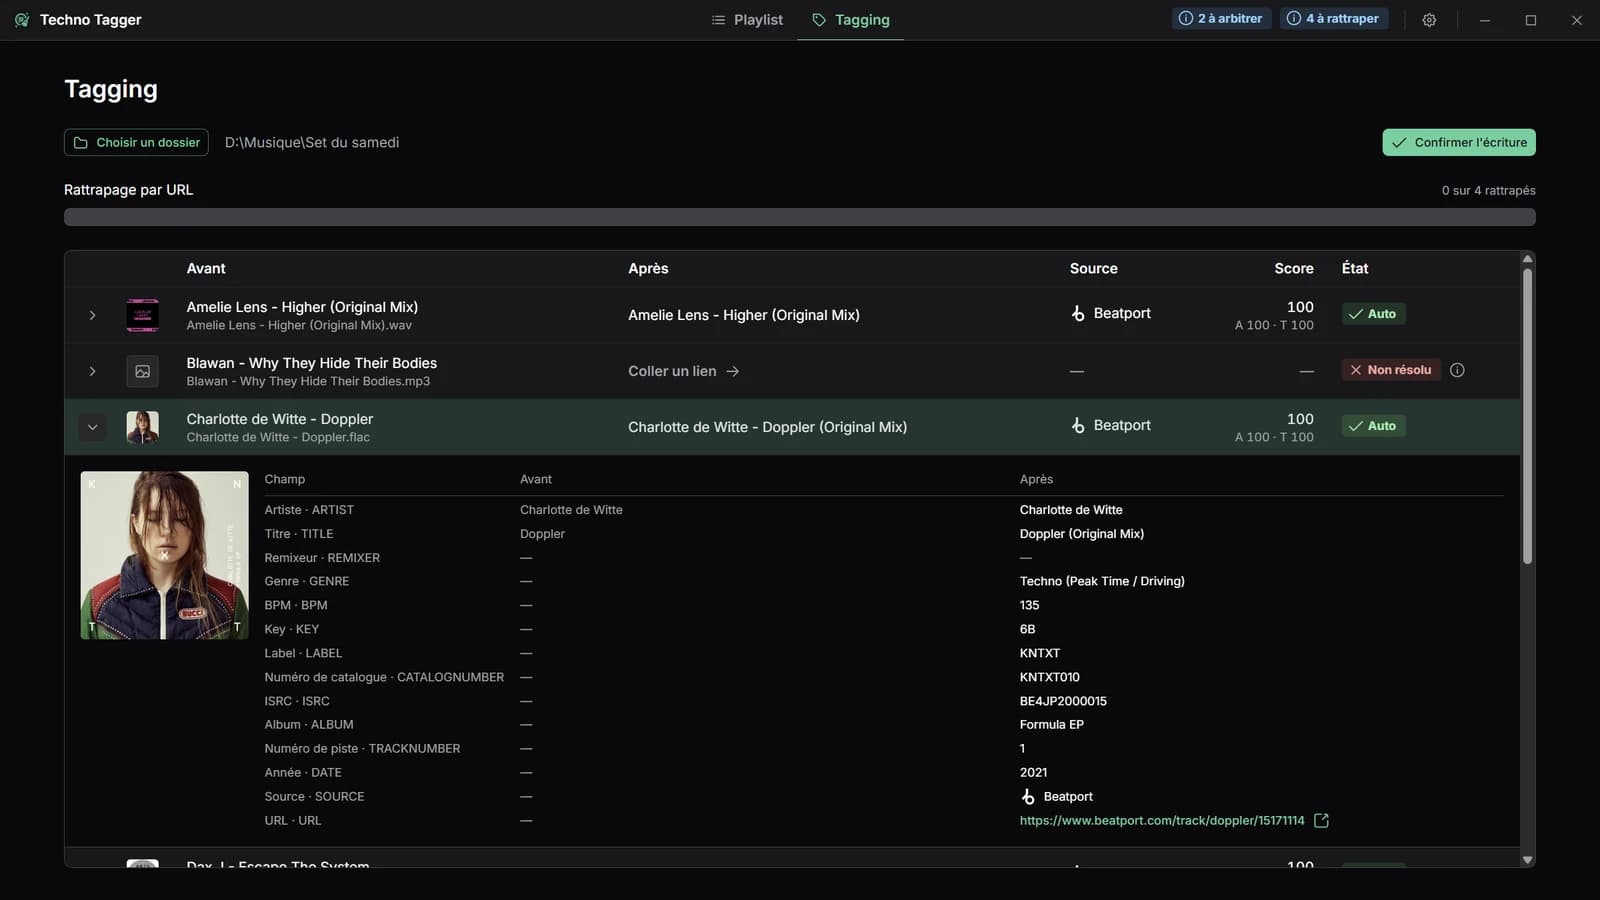
Task: Click the track list vertical scrollbar
Action: tap(1527, 416)
